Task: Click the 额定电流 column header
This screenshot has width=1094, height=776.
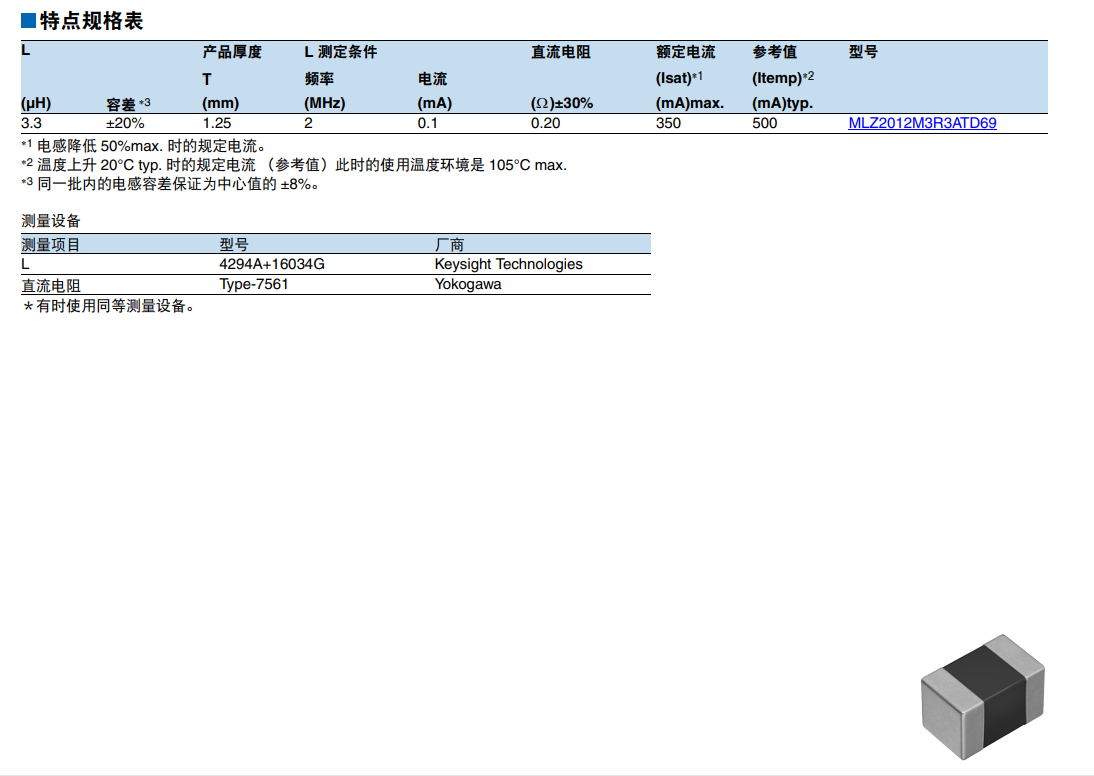Action: [x=685, y=53]
